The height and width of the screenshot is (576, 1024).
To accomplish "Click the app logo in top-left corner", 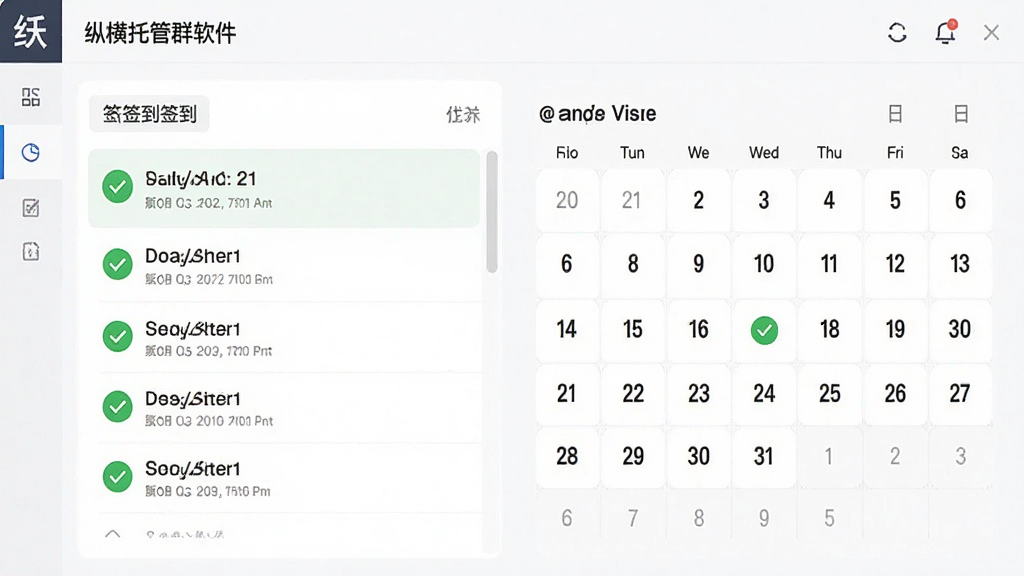I will (x=31, y=31).
